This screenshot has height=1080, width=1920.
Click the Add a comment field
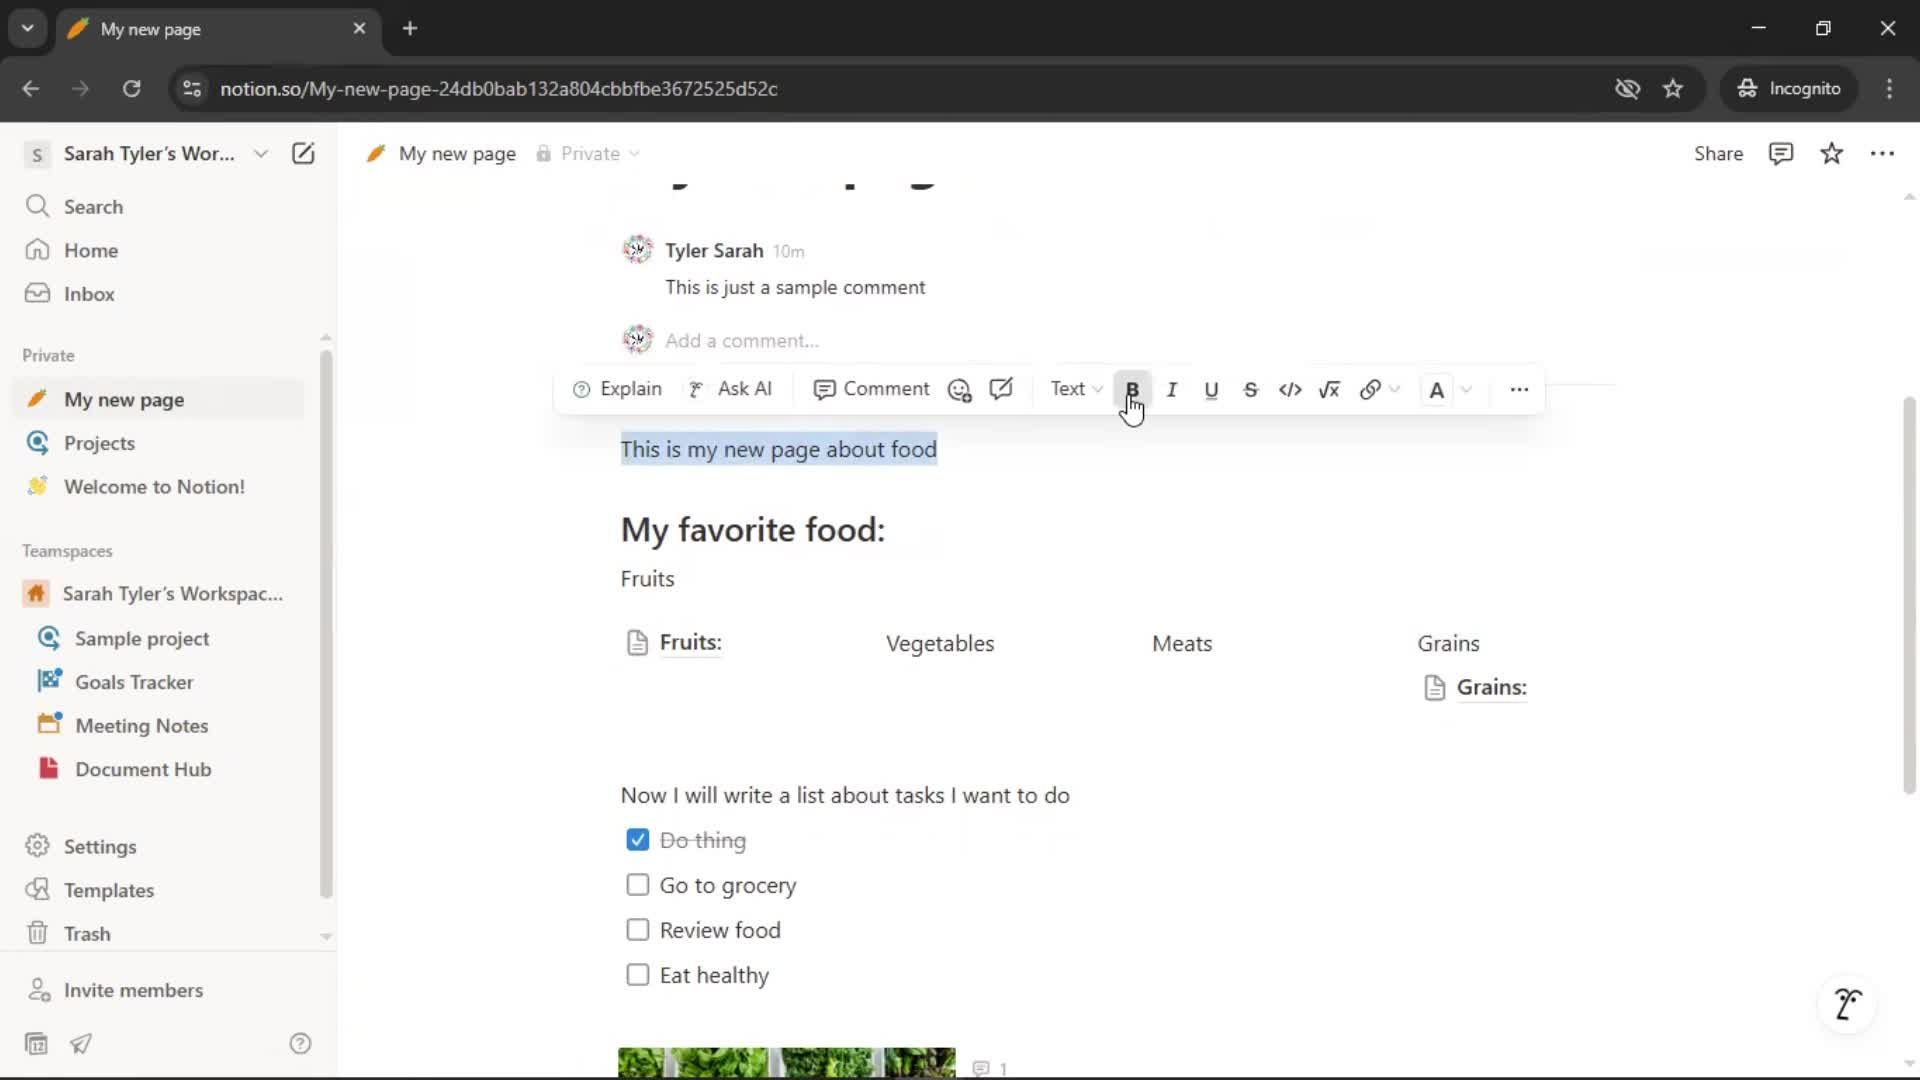pos(742,341)
